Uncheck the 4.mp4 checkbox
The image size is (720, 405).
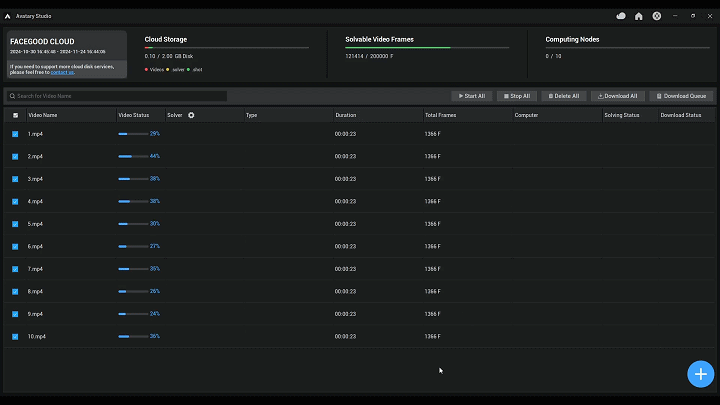pyautogui.click(x=15, y=202)
